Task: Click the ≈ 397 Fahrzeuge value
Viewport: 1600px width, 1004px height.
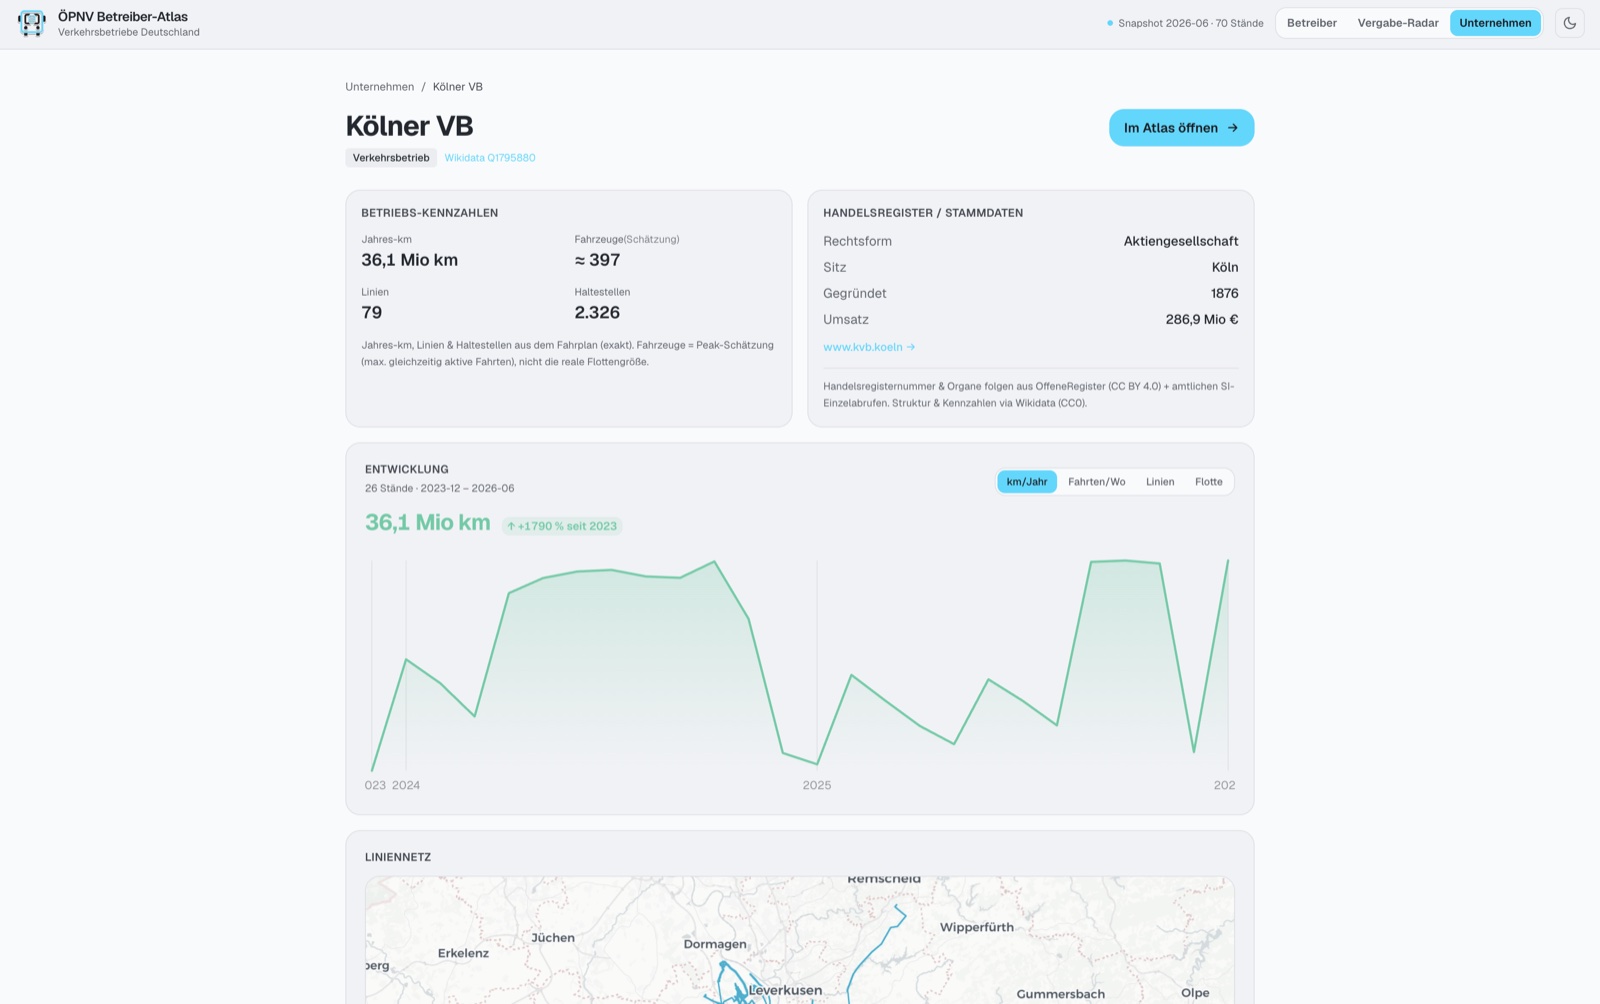Action: [597, 260]
